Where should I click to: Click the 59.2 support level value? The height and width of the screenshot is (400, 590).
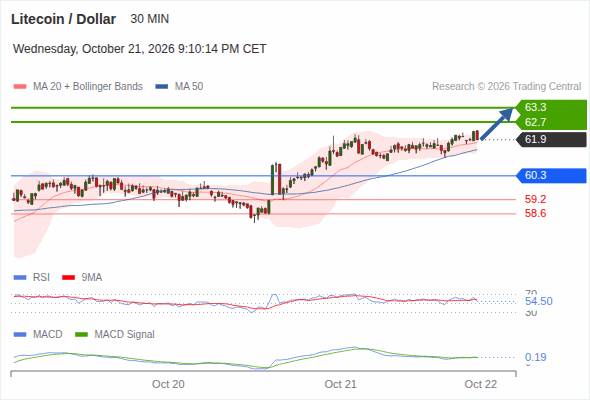(535, 199)
